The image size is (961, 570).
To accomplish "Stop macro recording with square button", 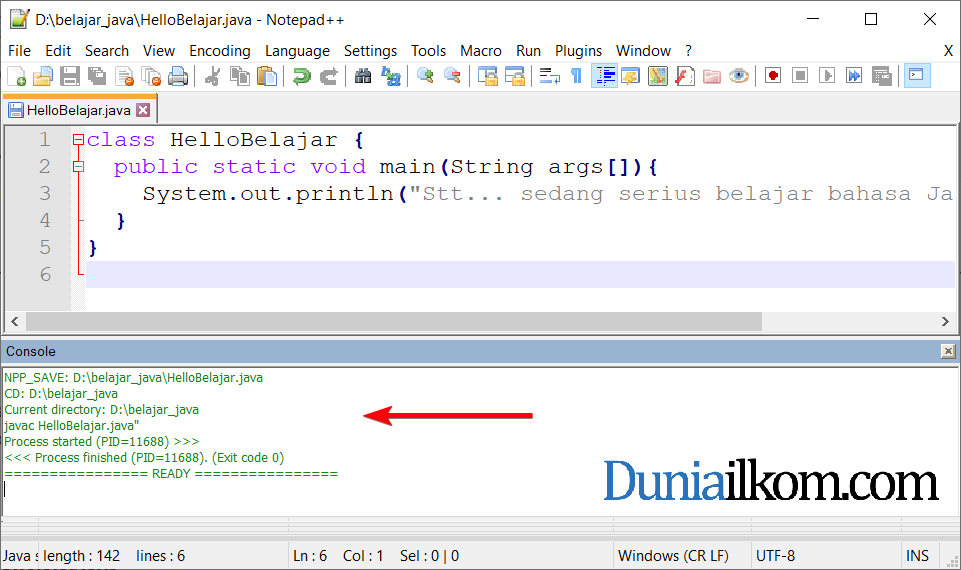I will coord(800,76).
